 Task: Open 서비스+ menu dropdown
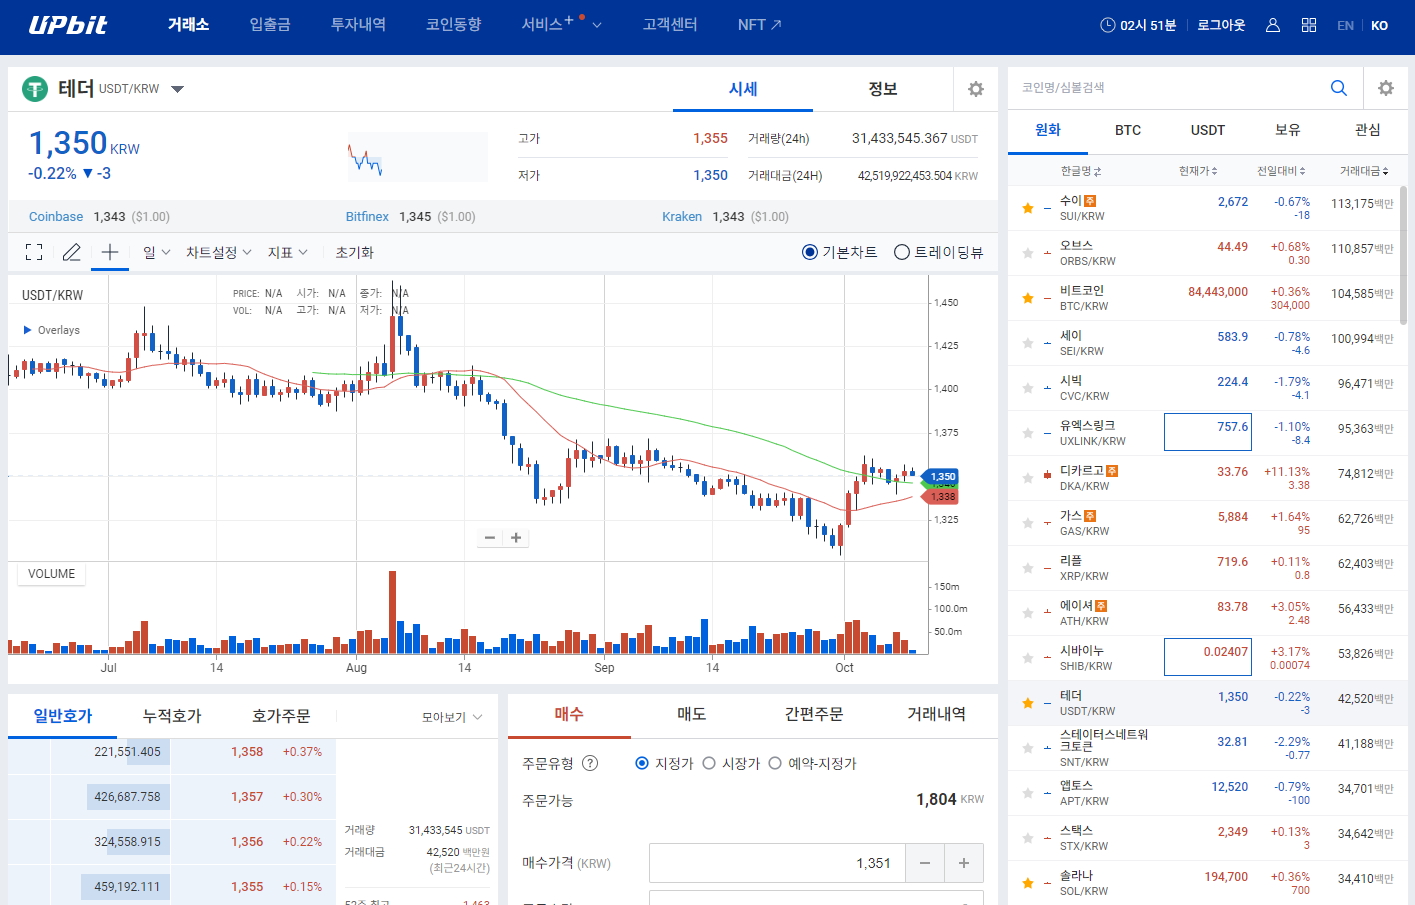click(x=561, y=24)
